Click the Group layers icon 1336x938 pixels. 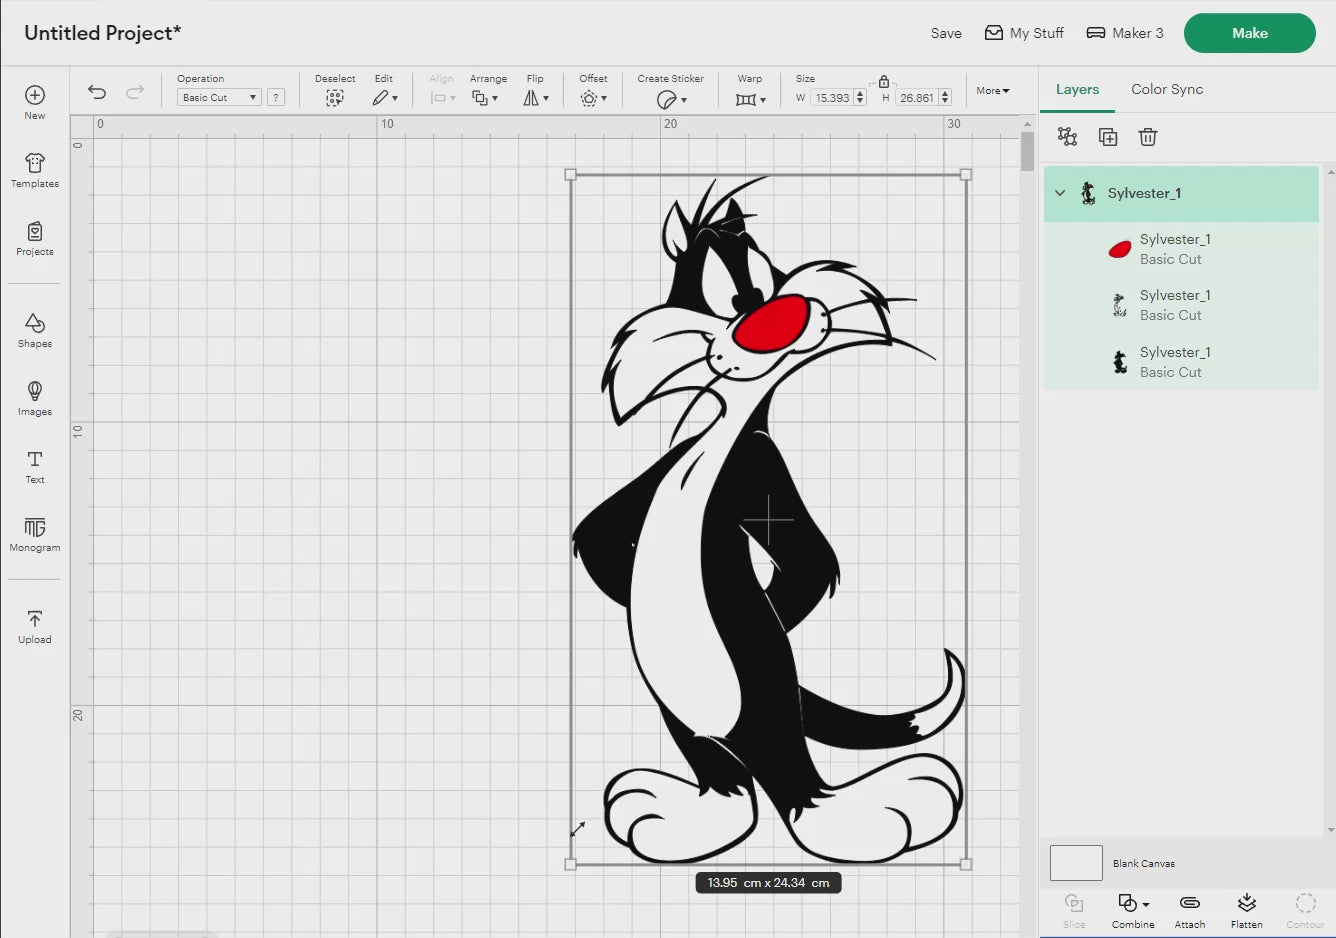tap(1067, 137)
